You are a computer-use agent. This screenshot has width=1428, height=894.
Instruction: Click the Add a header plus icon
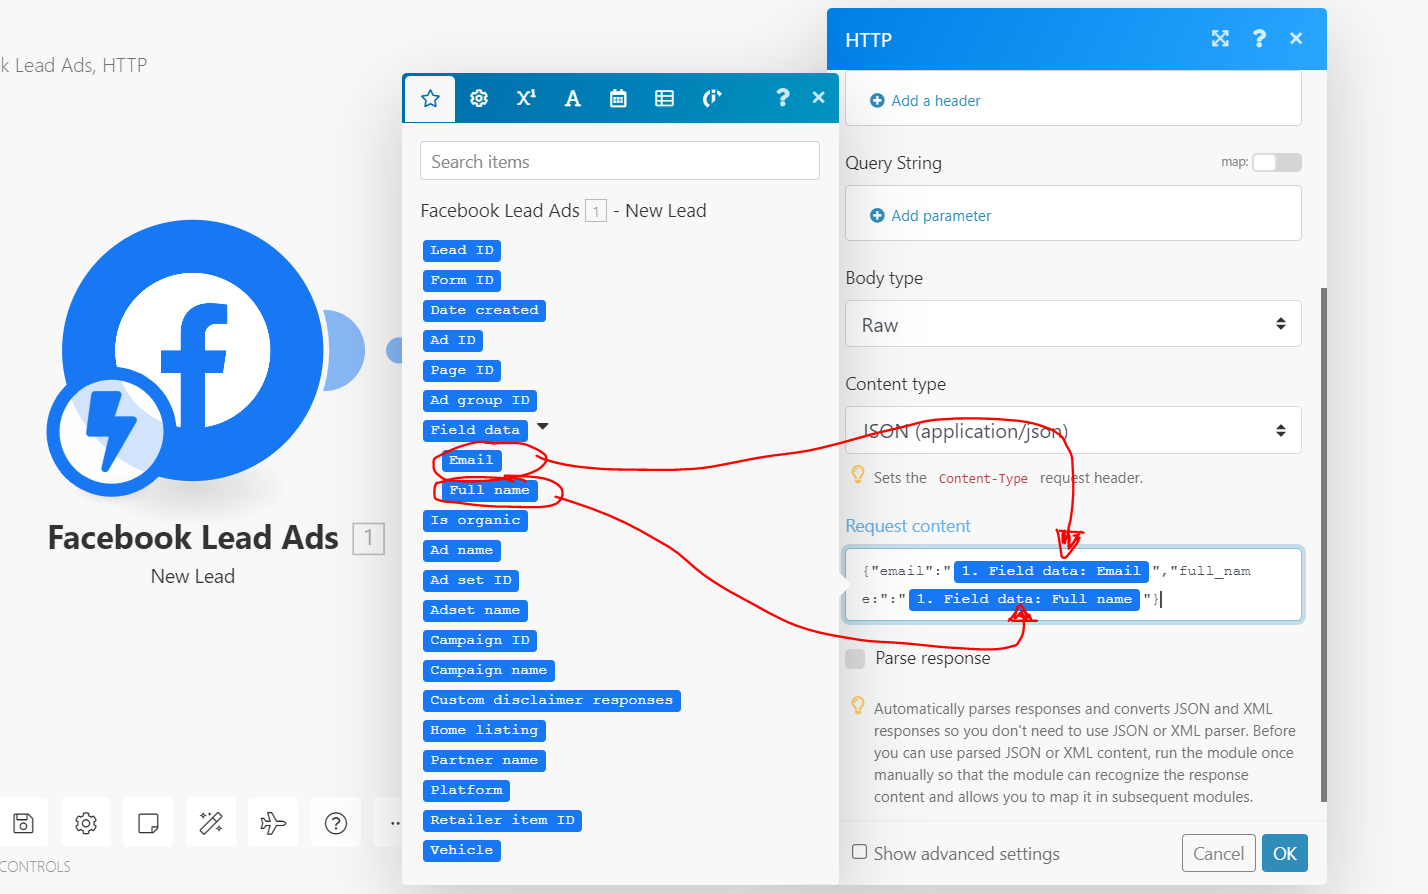coord(877,101)
